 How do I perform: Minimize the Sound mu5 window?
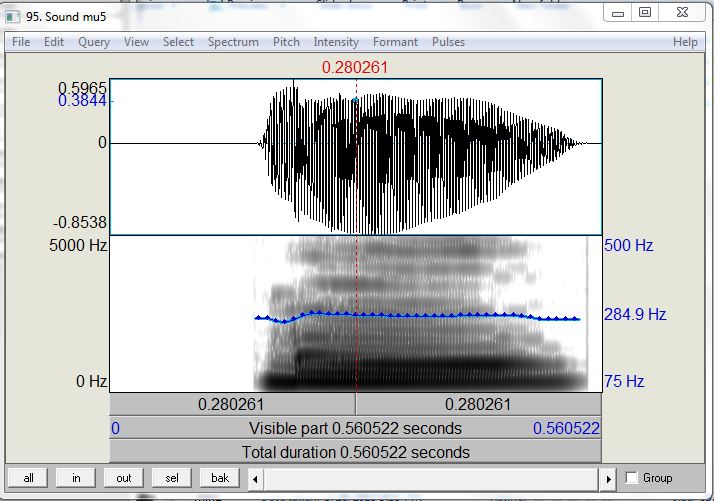point(617,13)
